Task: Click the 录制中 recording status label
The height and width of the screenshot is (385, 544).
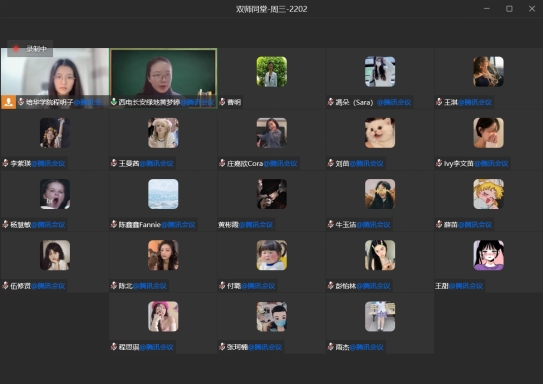Action: click(36, 49)
